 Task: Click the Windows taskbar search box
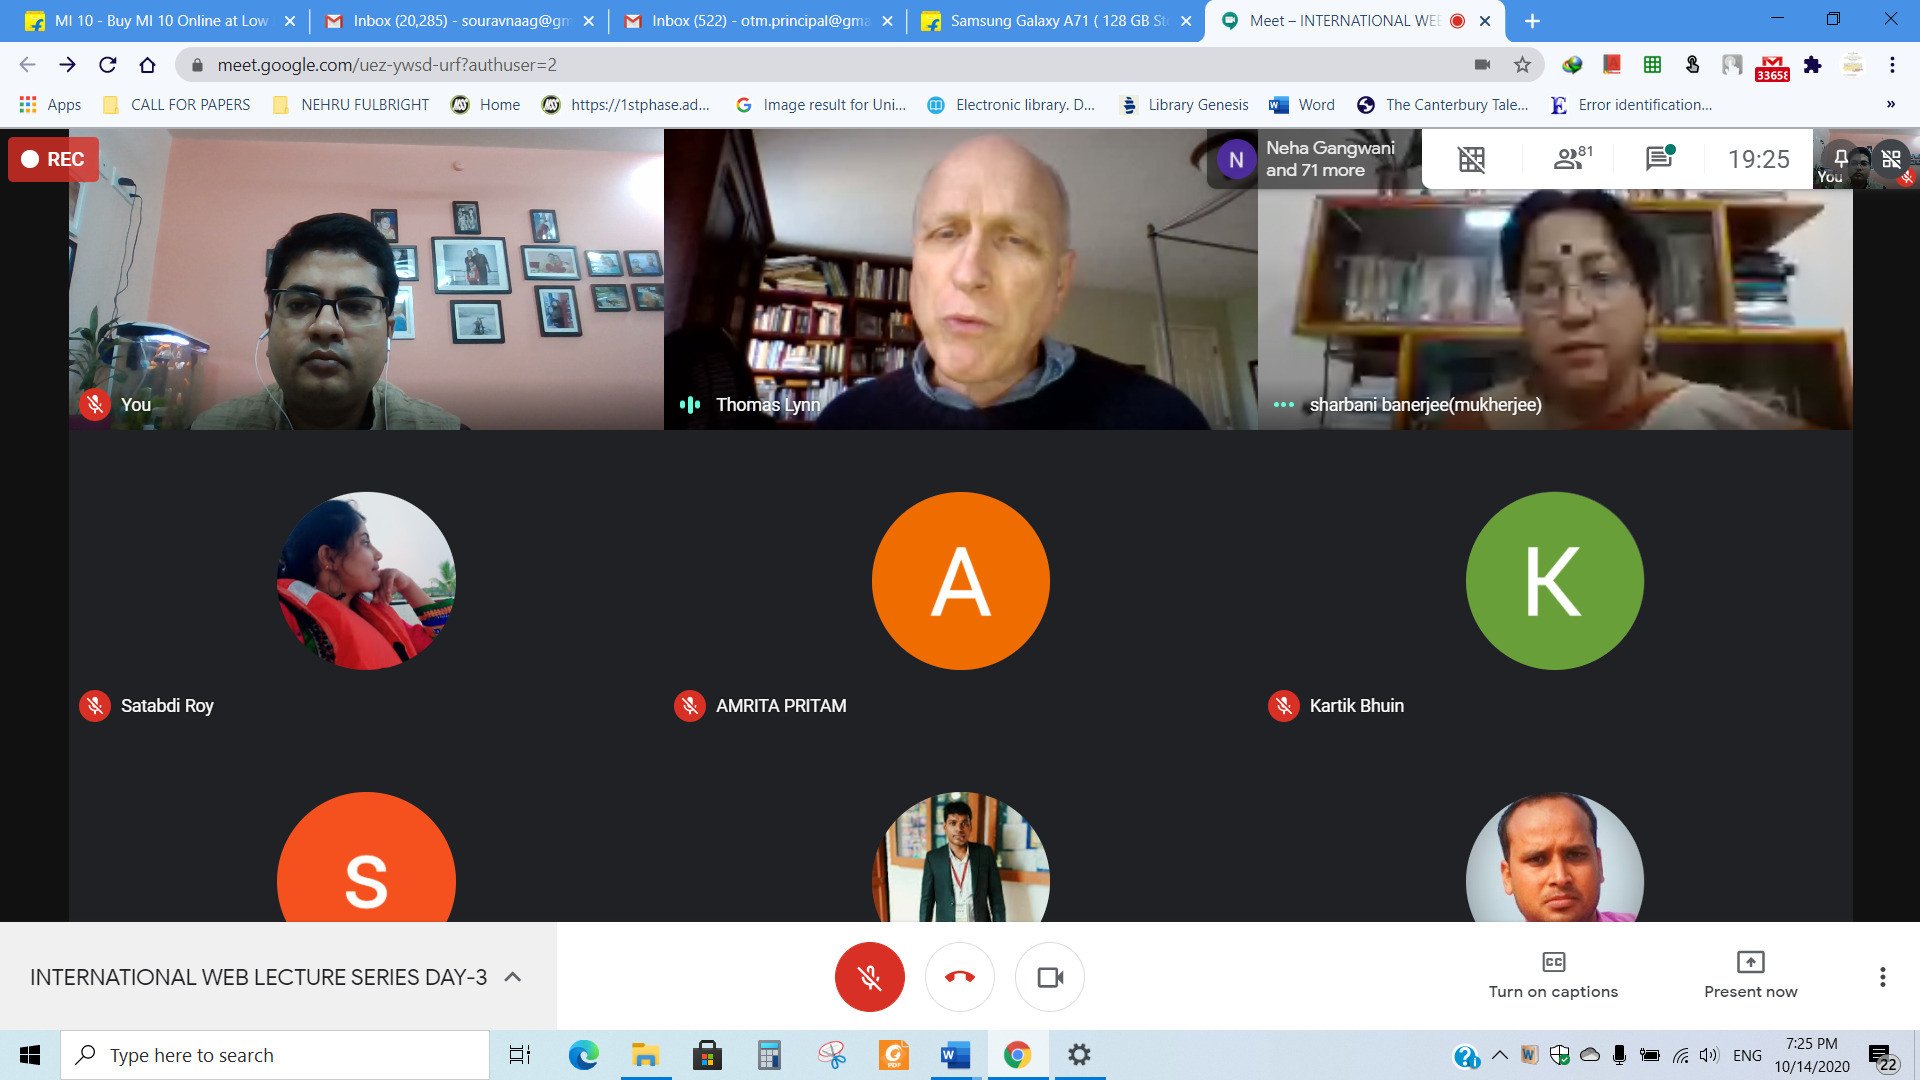tap(275, 1055)
